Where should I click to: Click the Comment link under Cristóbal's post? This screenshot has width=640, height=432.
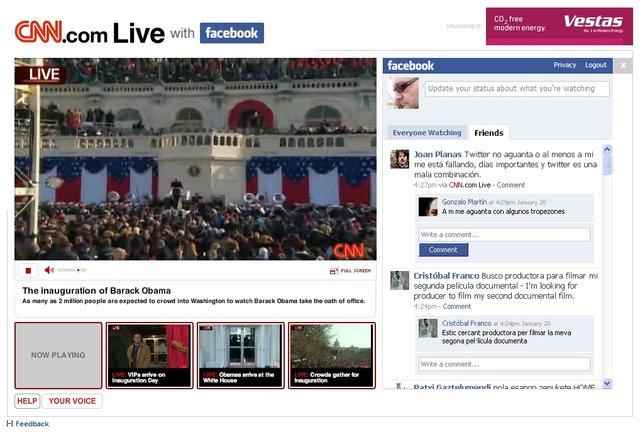[457, 306]
